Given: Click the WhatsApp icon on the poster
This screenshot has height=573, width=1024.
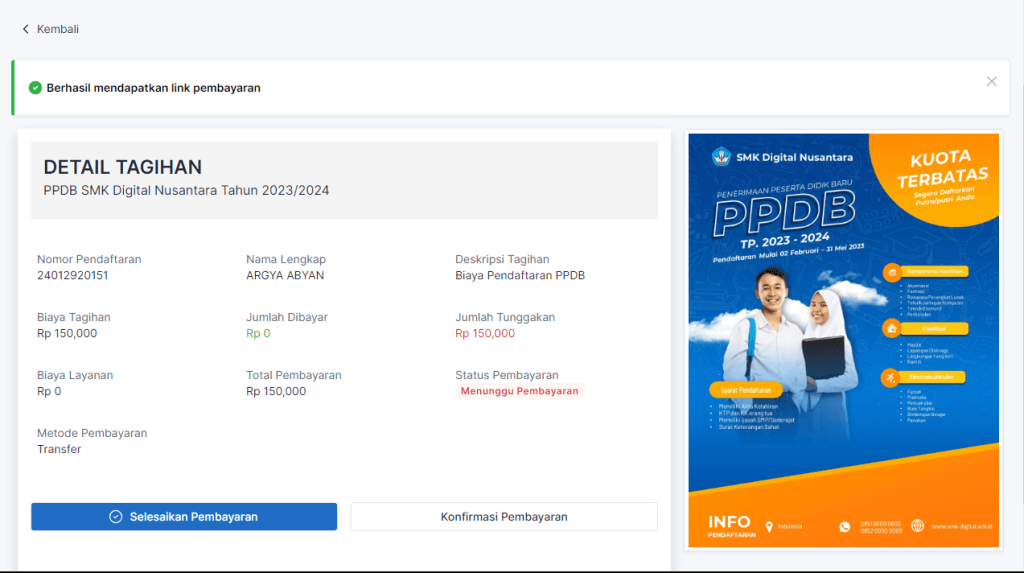Looking at the screenshot, I should click(x=844, y=526).
